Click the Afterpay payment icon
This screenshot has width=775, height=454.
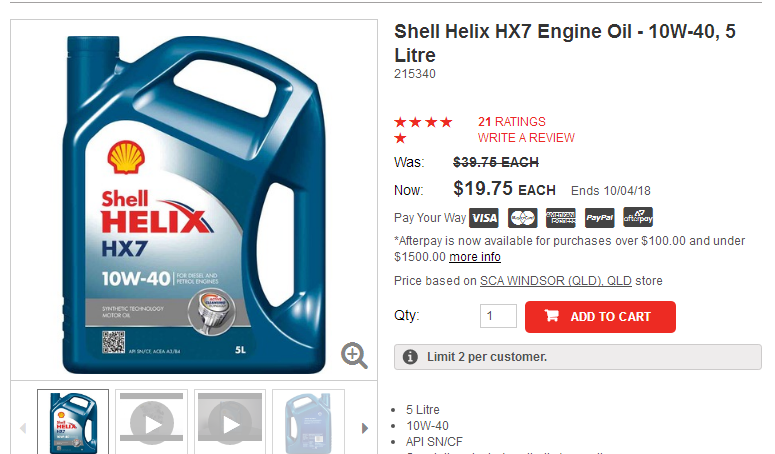click(x=638, y=217)
